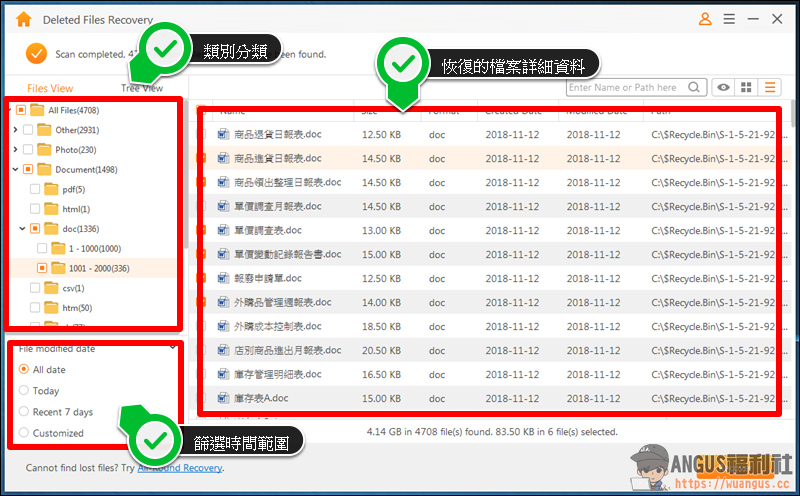Click the search magnifier icon

694,87
